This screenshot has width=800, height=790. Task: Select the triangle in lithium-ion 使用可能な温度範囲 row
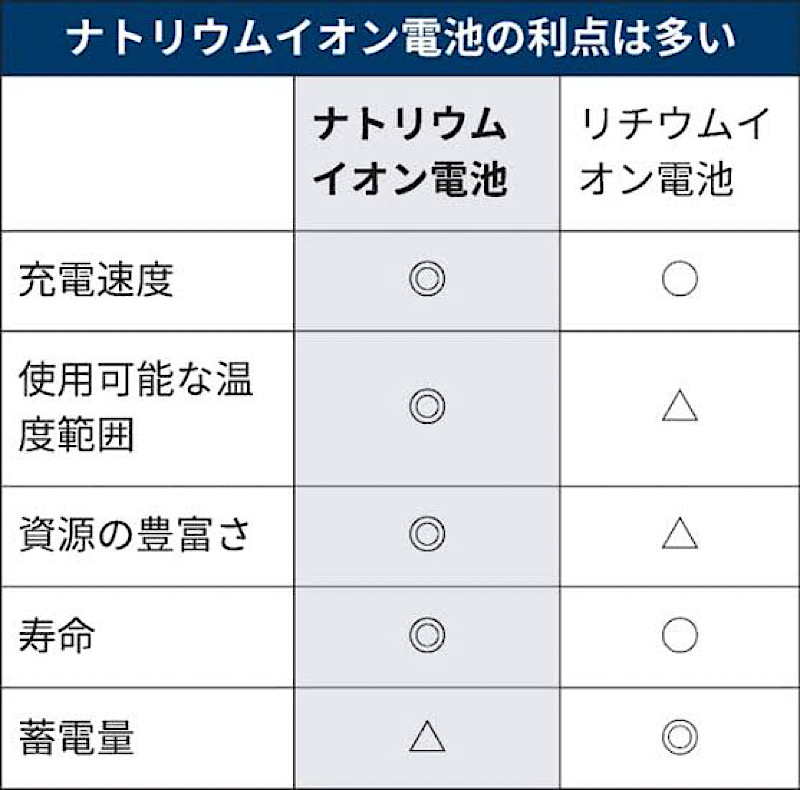click(680, 405)
